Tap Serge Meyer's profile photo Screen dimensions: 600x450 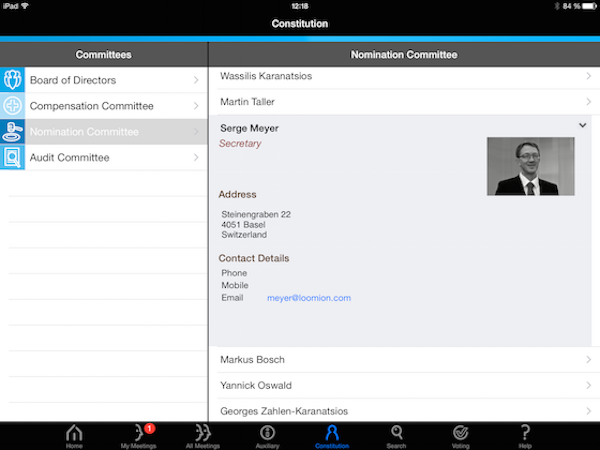click(530, 166)
